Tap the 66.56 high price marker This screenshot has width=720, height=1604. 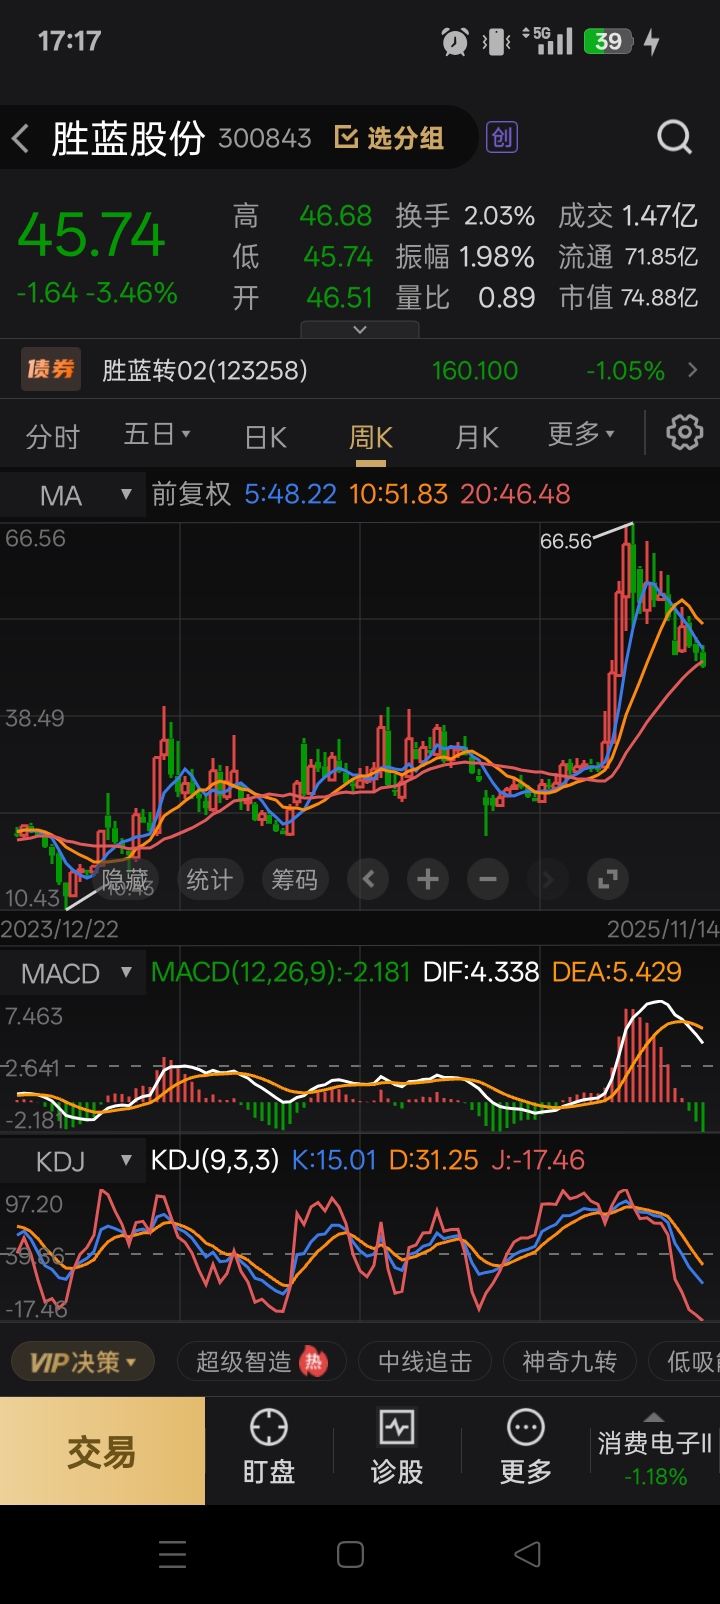pos(566,541)
